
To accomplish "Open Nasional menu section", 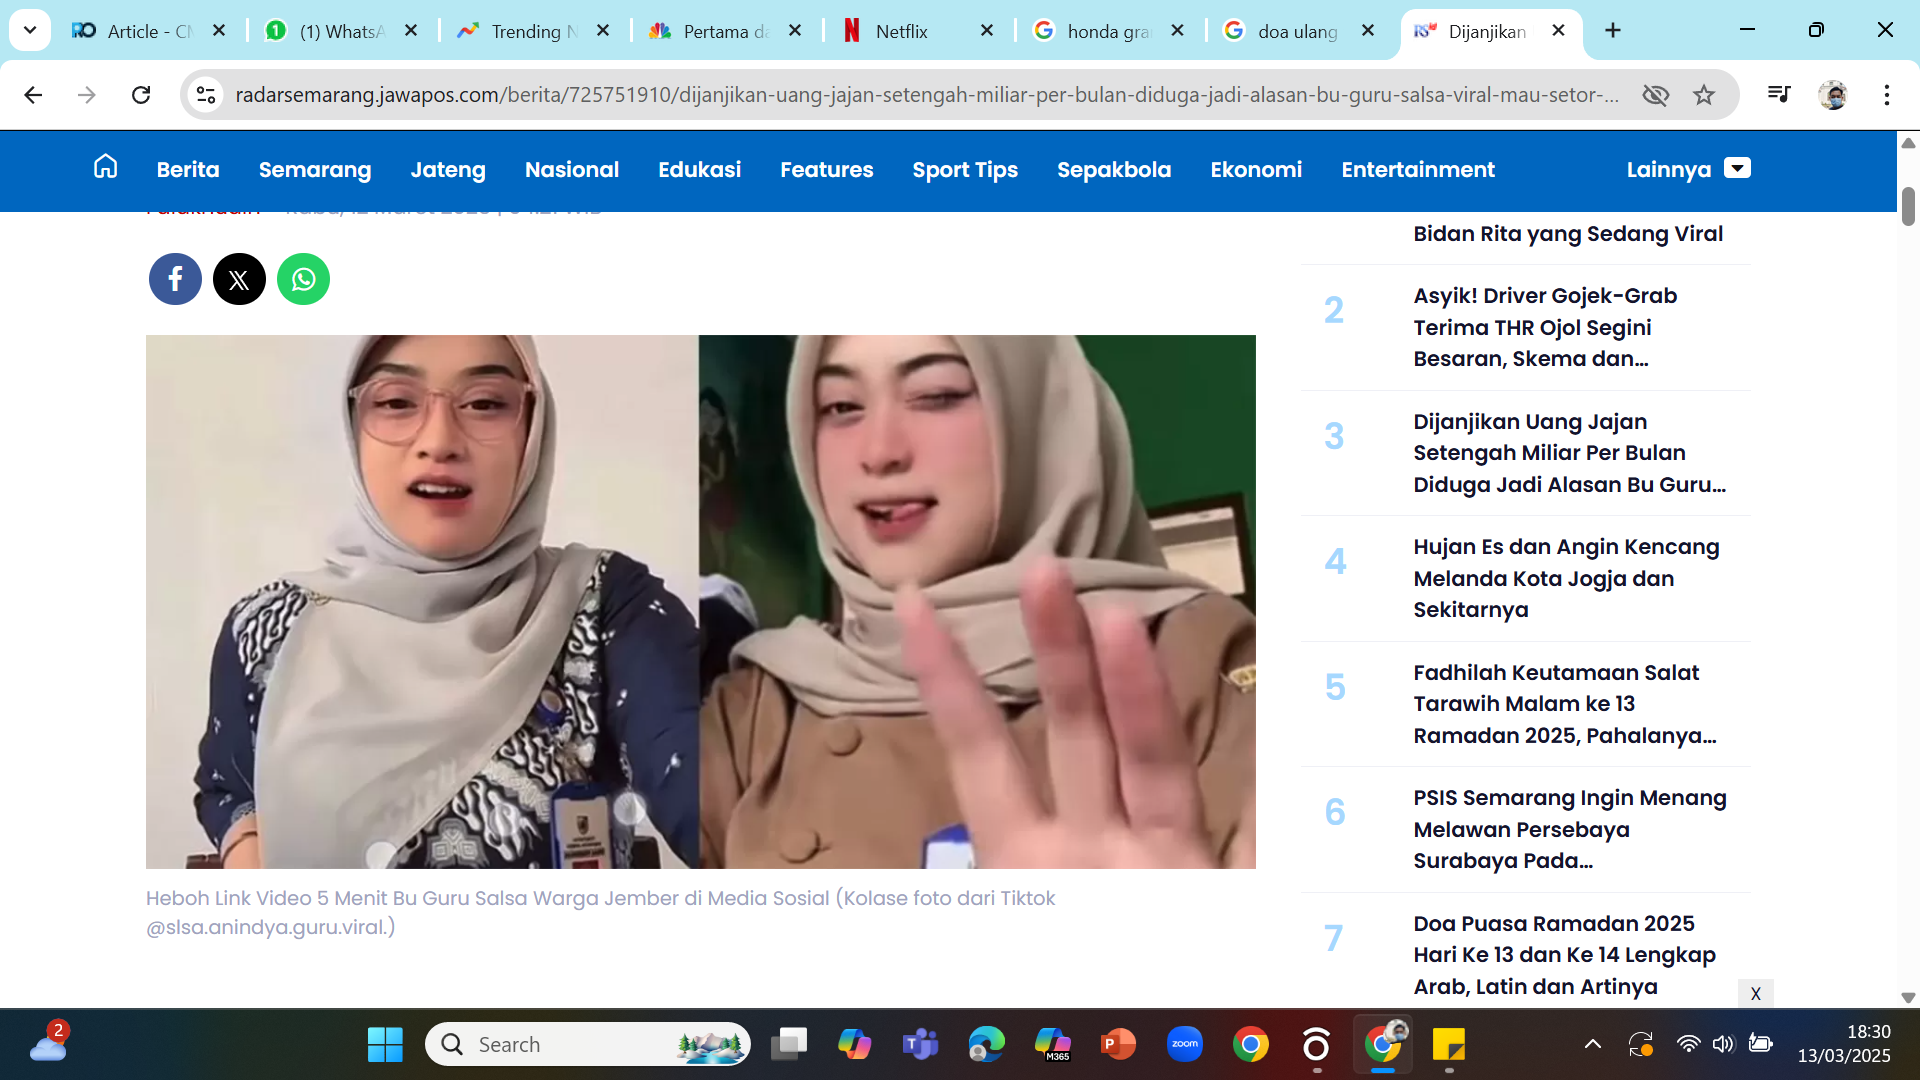I will (x=572, y=169).
